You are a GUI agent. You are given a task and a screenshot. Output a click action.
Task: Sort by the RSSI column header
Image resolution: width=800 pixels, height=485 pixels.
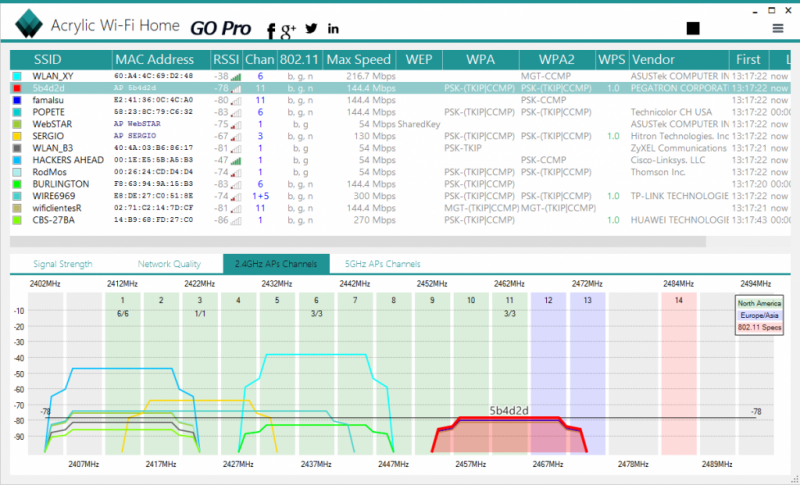pos(226,60)
